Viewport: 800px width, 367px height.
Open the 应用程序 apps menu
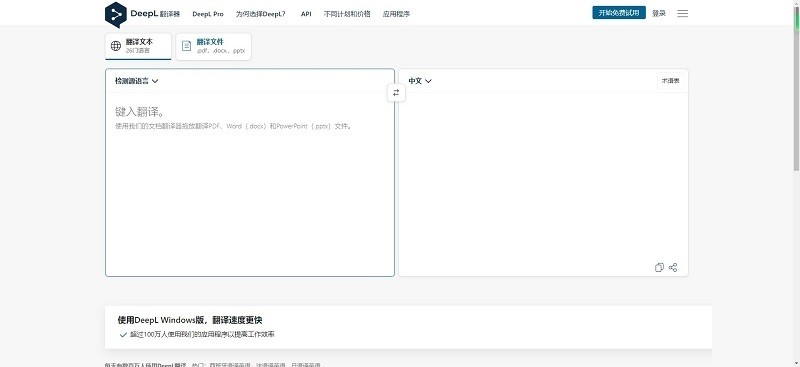[396, 14]
